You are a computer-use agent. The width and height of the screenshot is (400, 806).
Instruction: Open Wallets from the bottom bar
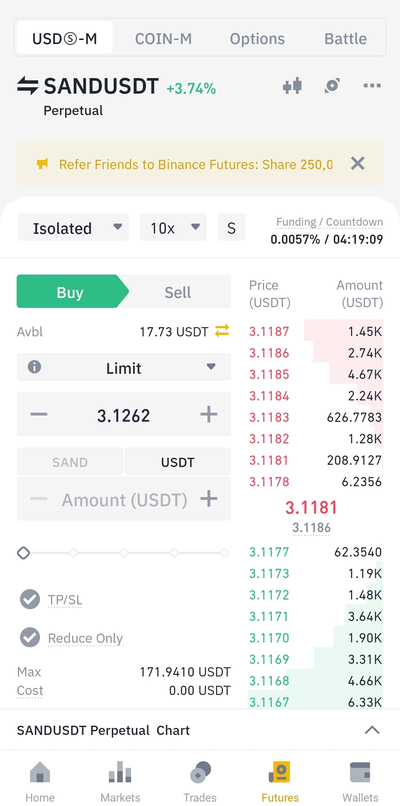360,781
